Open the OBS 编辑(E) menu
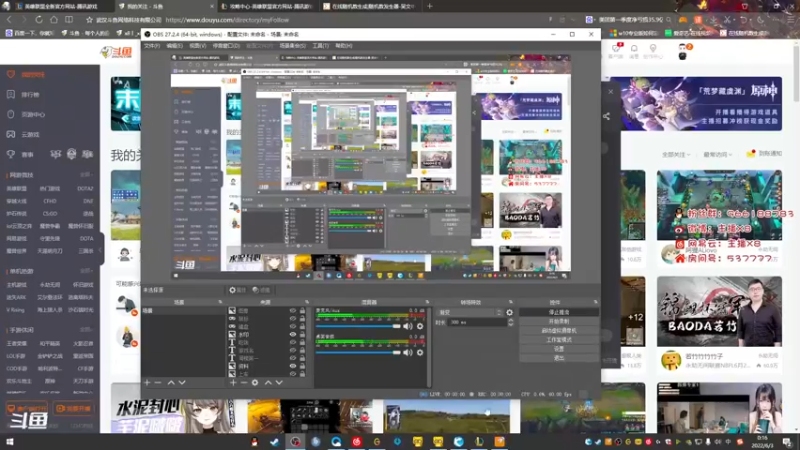Screen dimensions: 800x450 (174, 45)
